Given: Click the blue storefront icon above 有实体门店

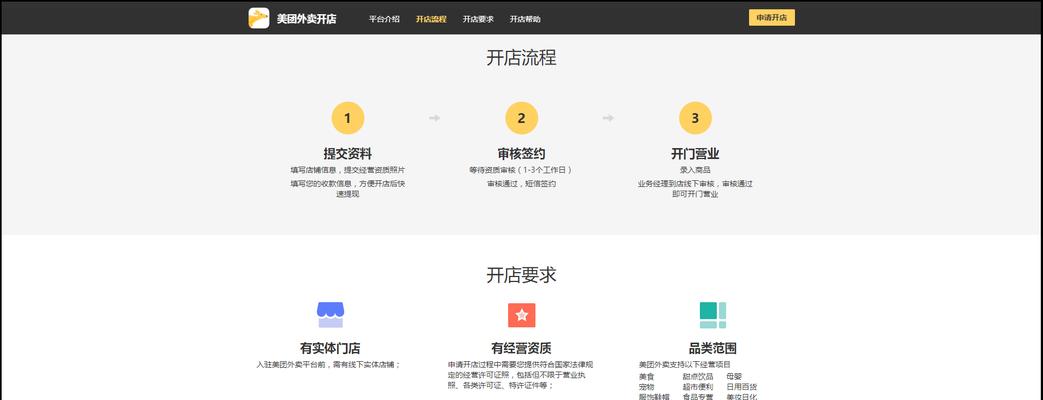Looking at the screenshot, I should pos(330,315).
